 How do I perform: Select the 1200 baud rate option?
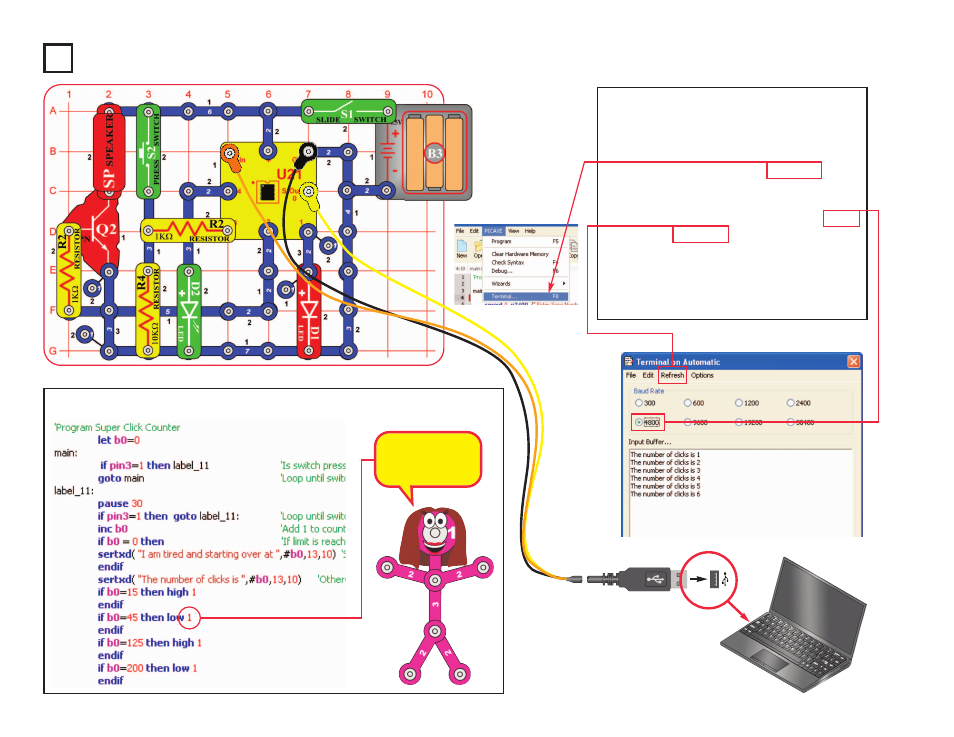747,403
